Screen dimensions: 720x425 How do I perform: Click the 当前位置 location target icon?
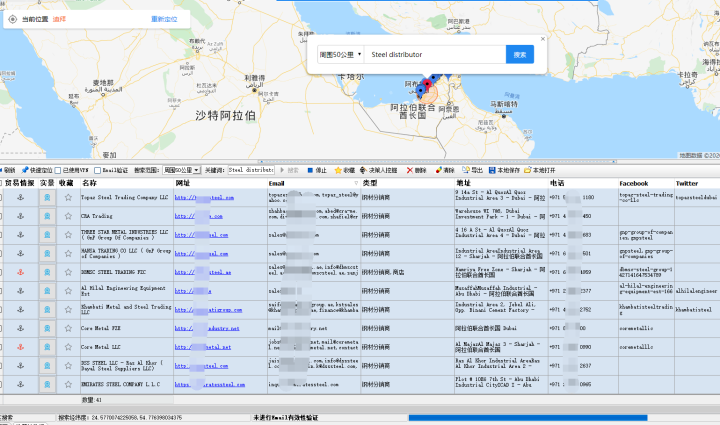[13, 19]
